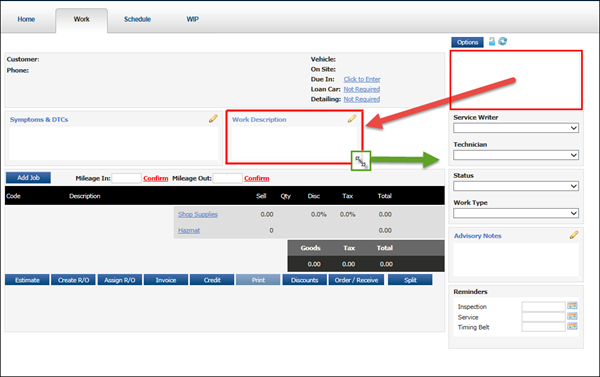Open the Technician dropdown
The height and width of the screenshot is (377, 600).
click(x=516, y=155)
